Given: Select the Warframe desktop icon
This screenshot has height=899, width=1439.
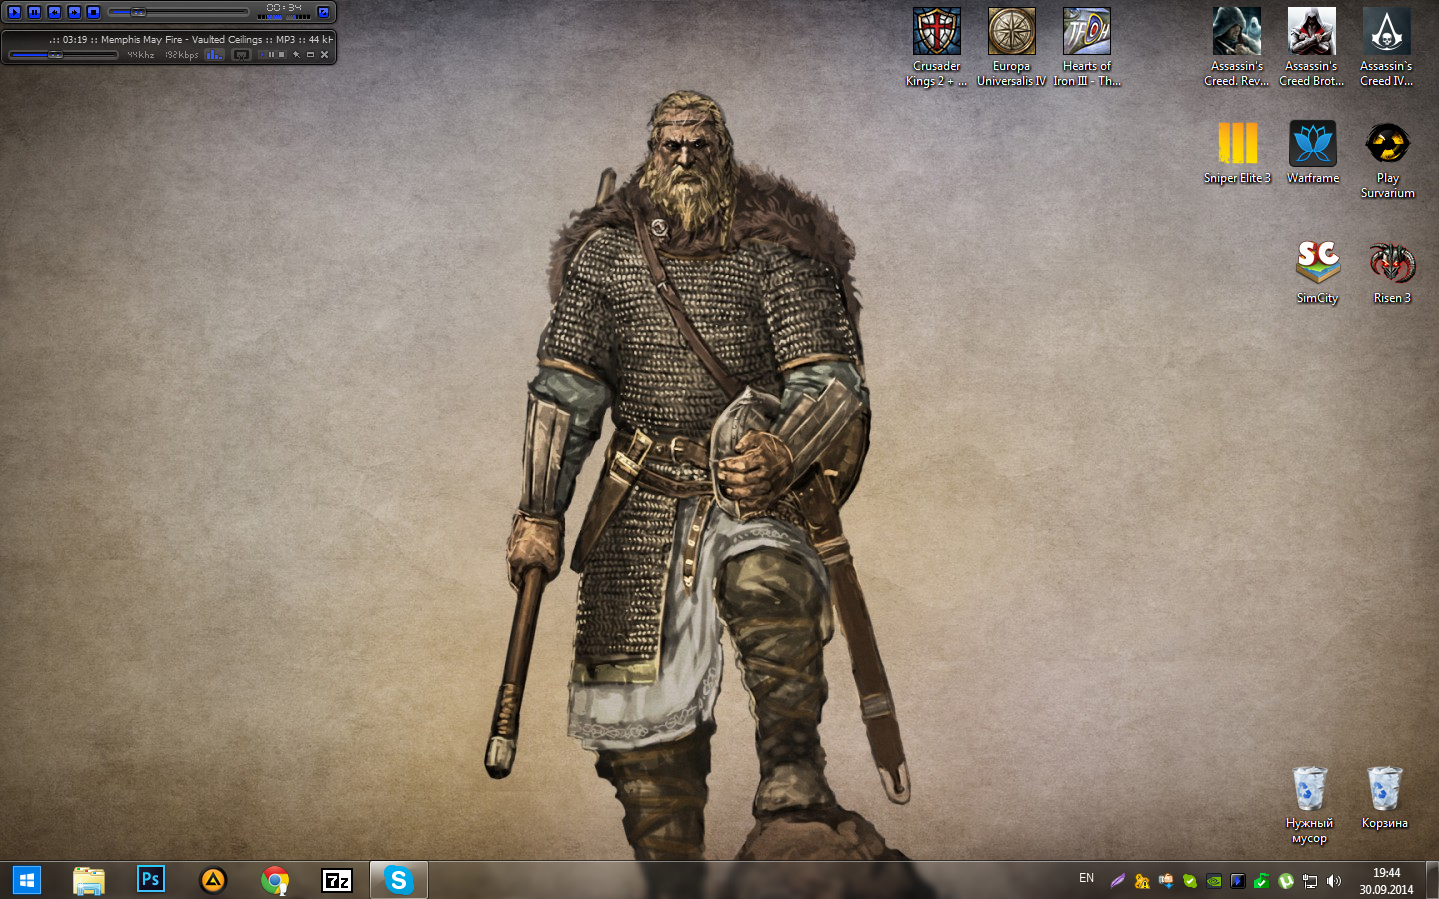Looking at the screenshot, I should pos(1313,153).
